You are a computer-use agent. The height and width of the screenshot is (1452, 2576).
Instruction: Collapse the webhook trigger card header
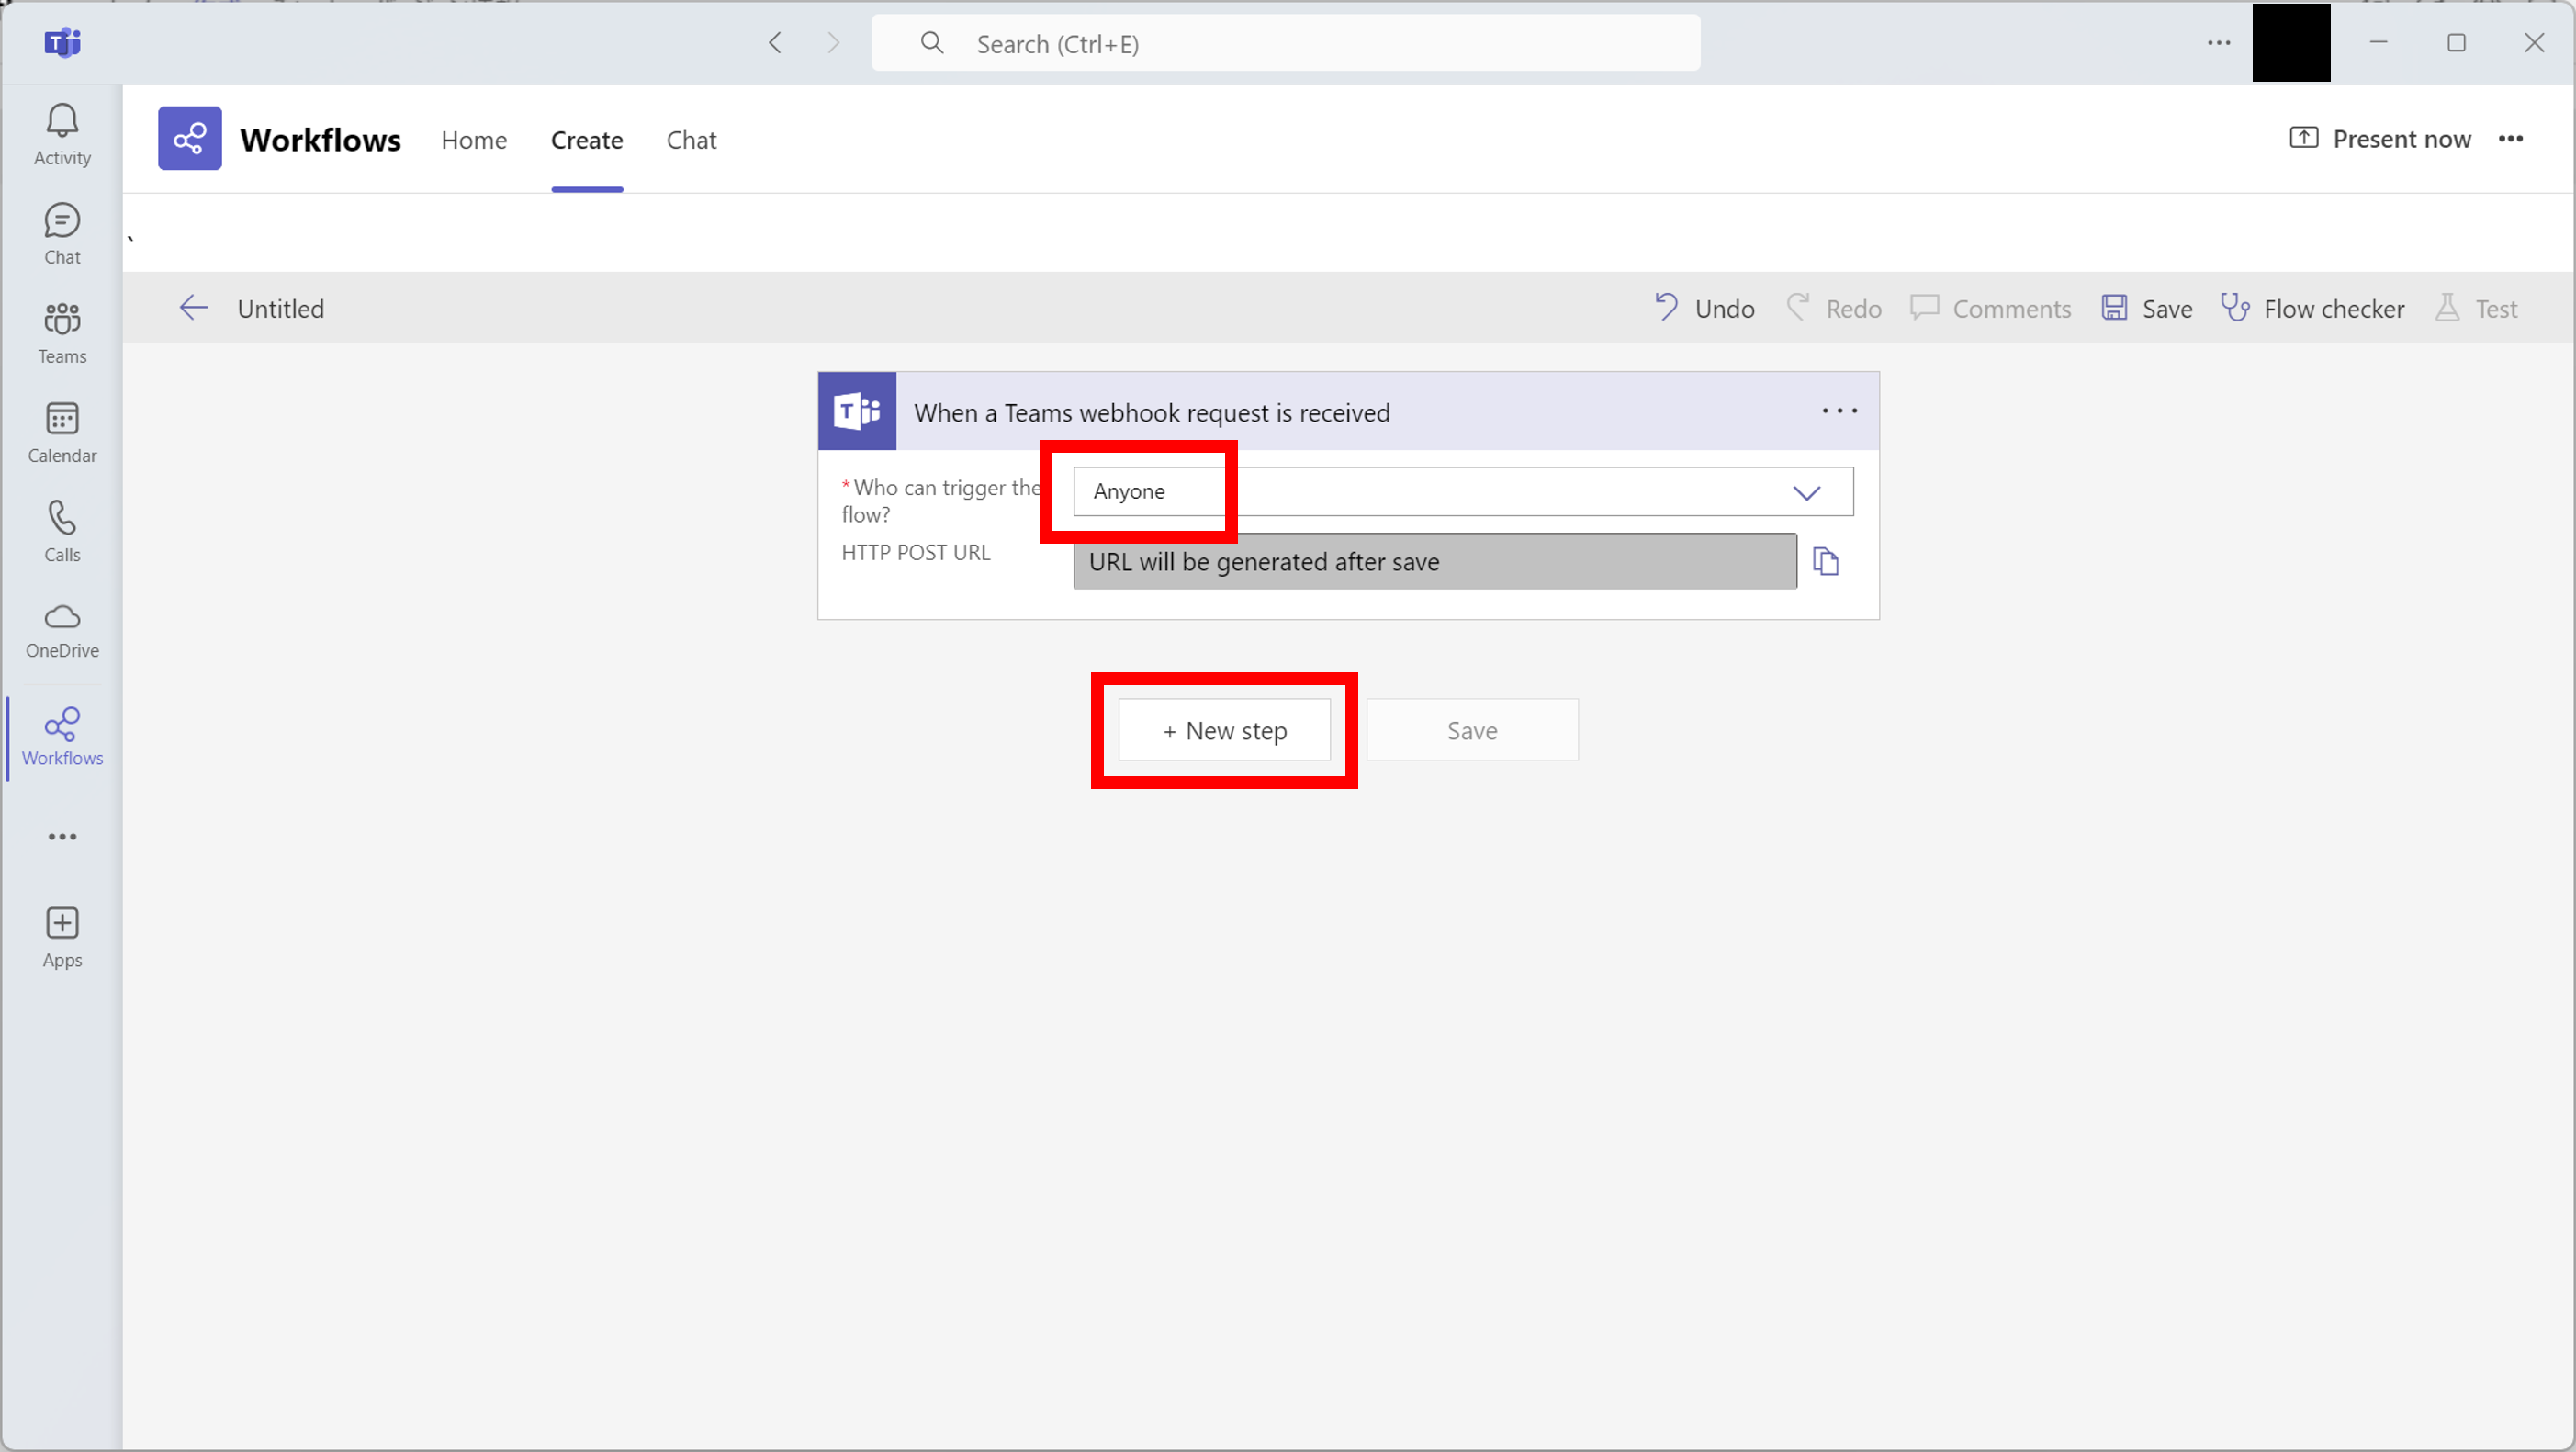pos(1348,411)
